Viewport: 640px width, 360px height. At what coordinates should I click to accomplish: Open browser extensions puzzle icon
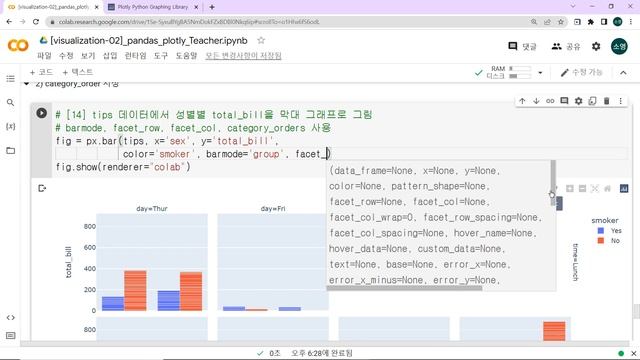click(591, 22)
